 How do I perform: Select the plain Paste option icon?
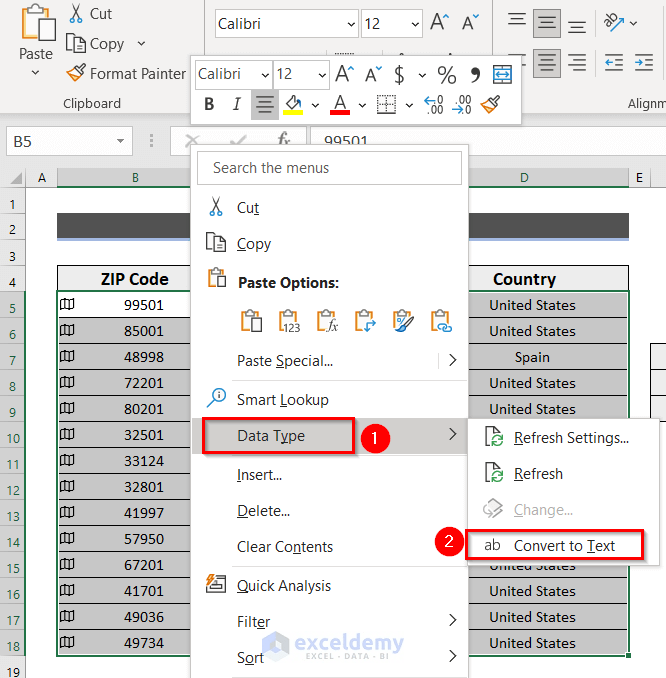point(251,321)
